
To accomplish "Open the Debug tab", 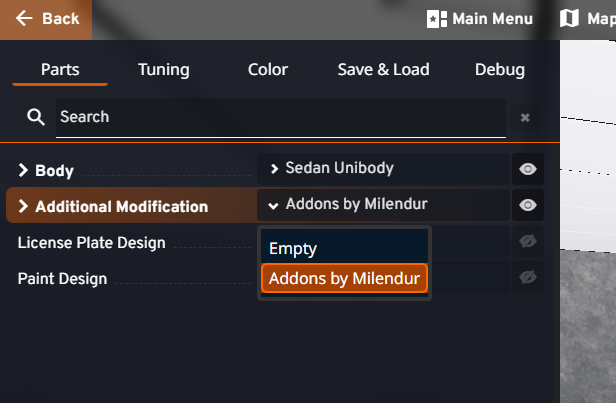I will (x=499, y=70).
